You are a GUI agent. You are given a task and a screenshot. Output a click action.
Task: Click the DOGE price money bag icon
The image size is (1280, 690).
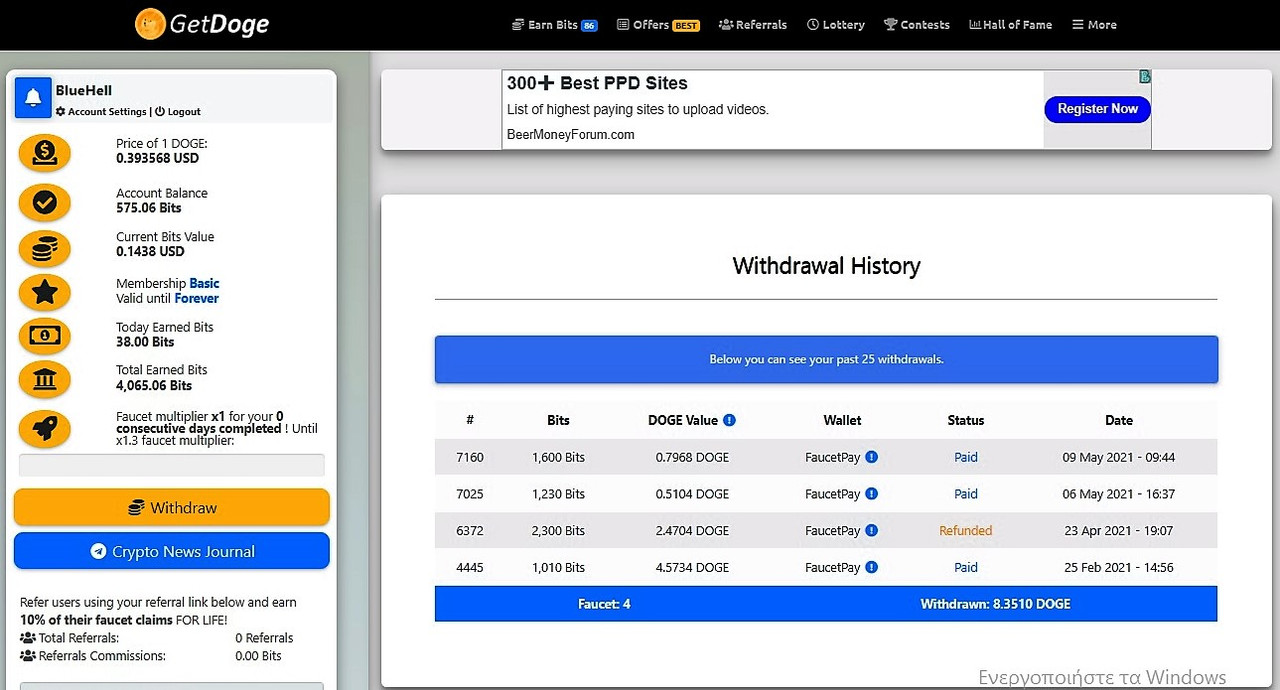click(45, 153)
